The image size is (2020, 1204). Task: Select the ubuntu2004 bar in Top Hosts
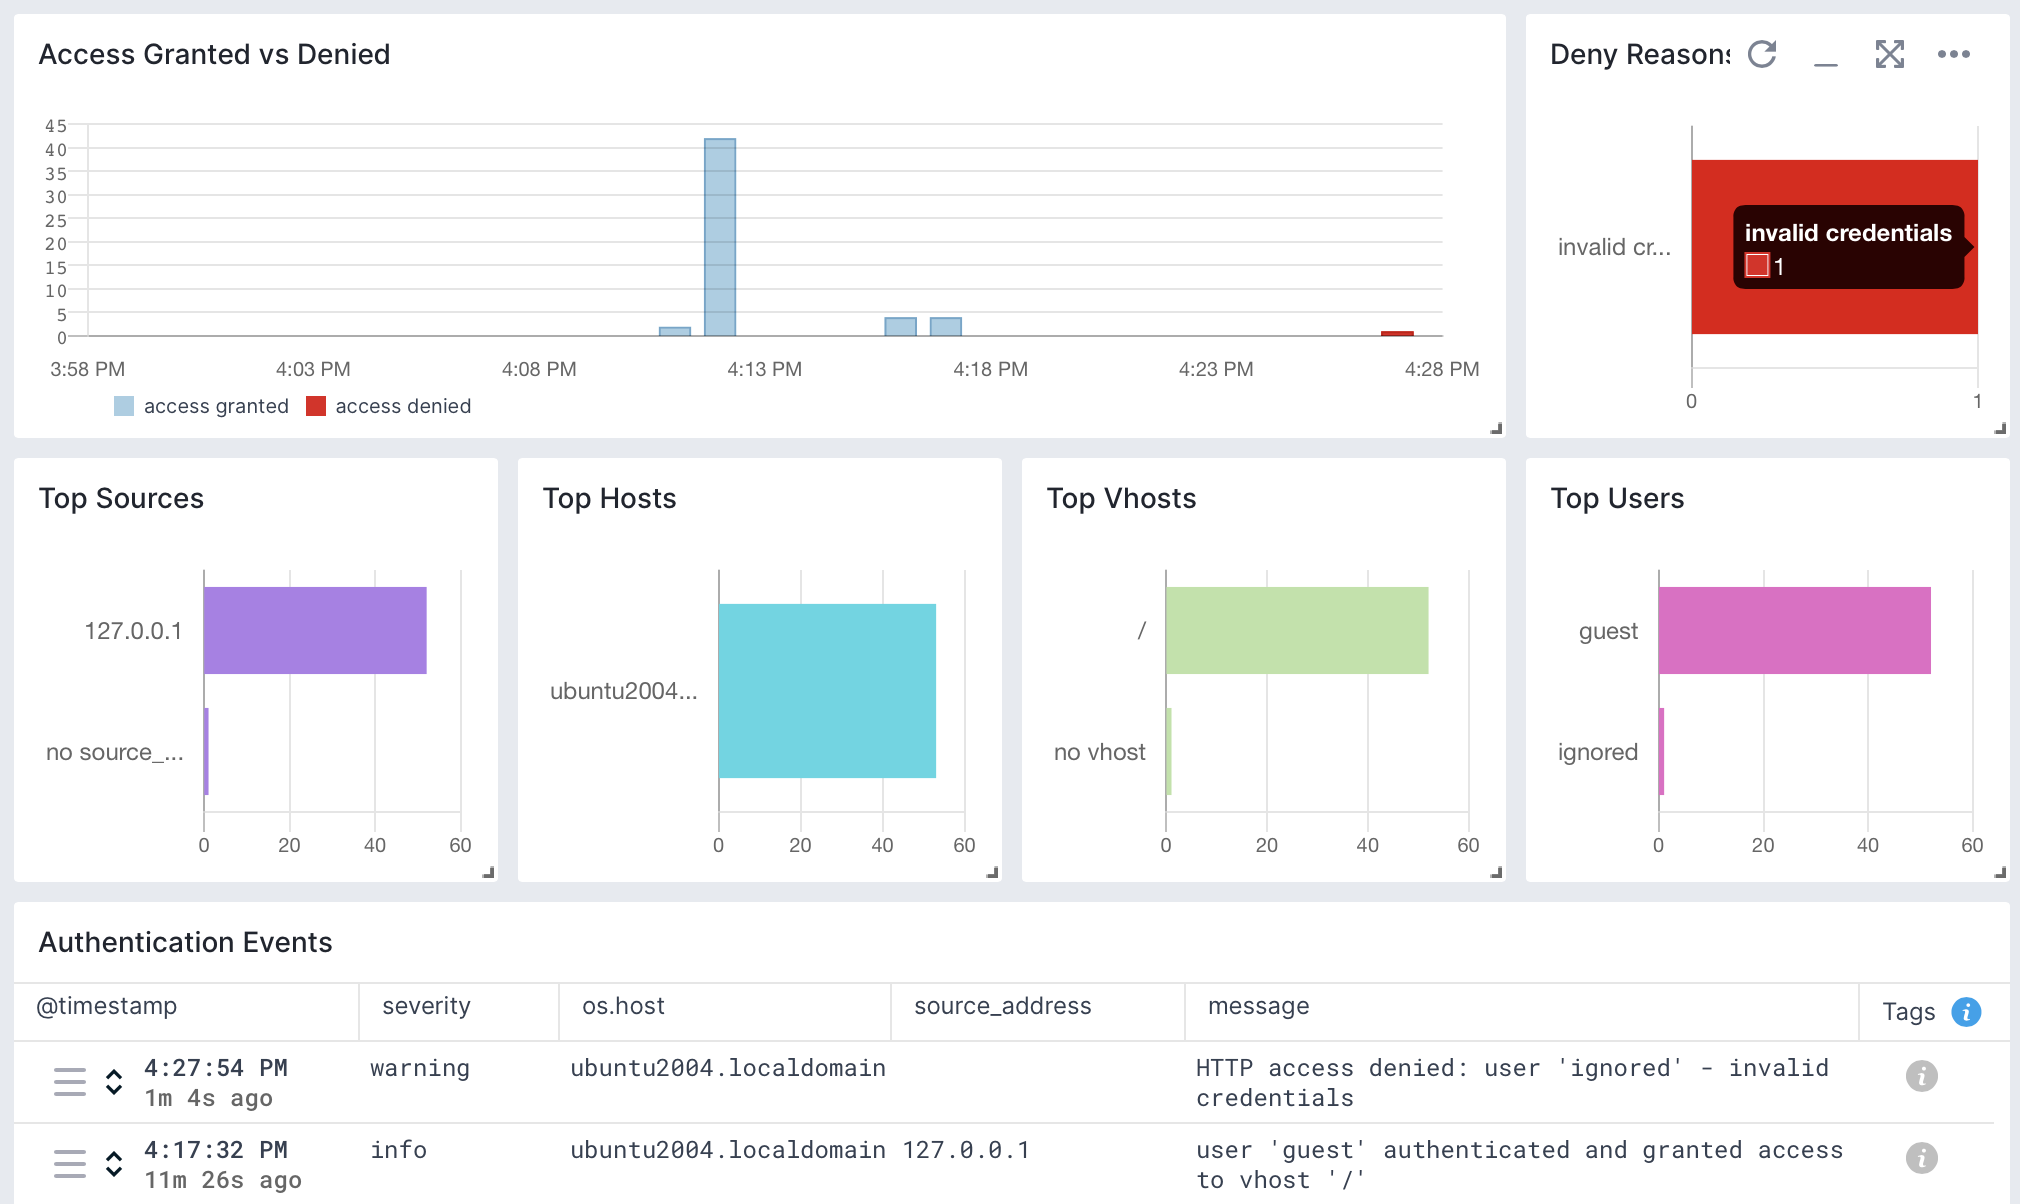827,691
